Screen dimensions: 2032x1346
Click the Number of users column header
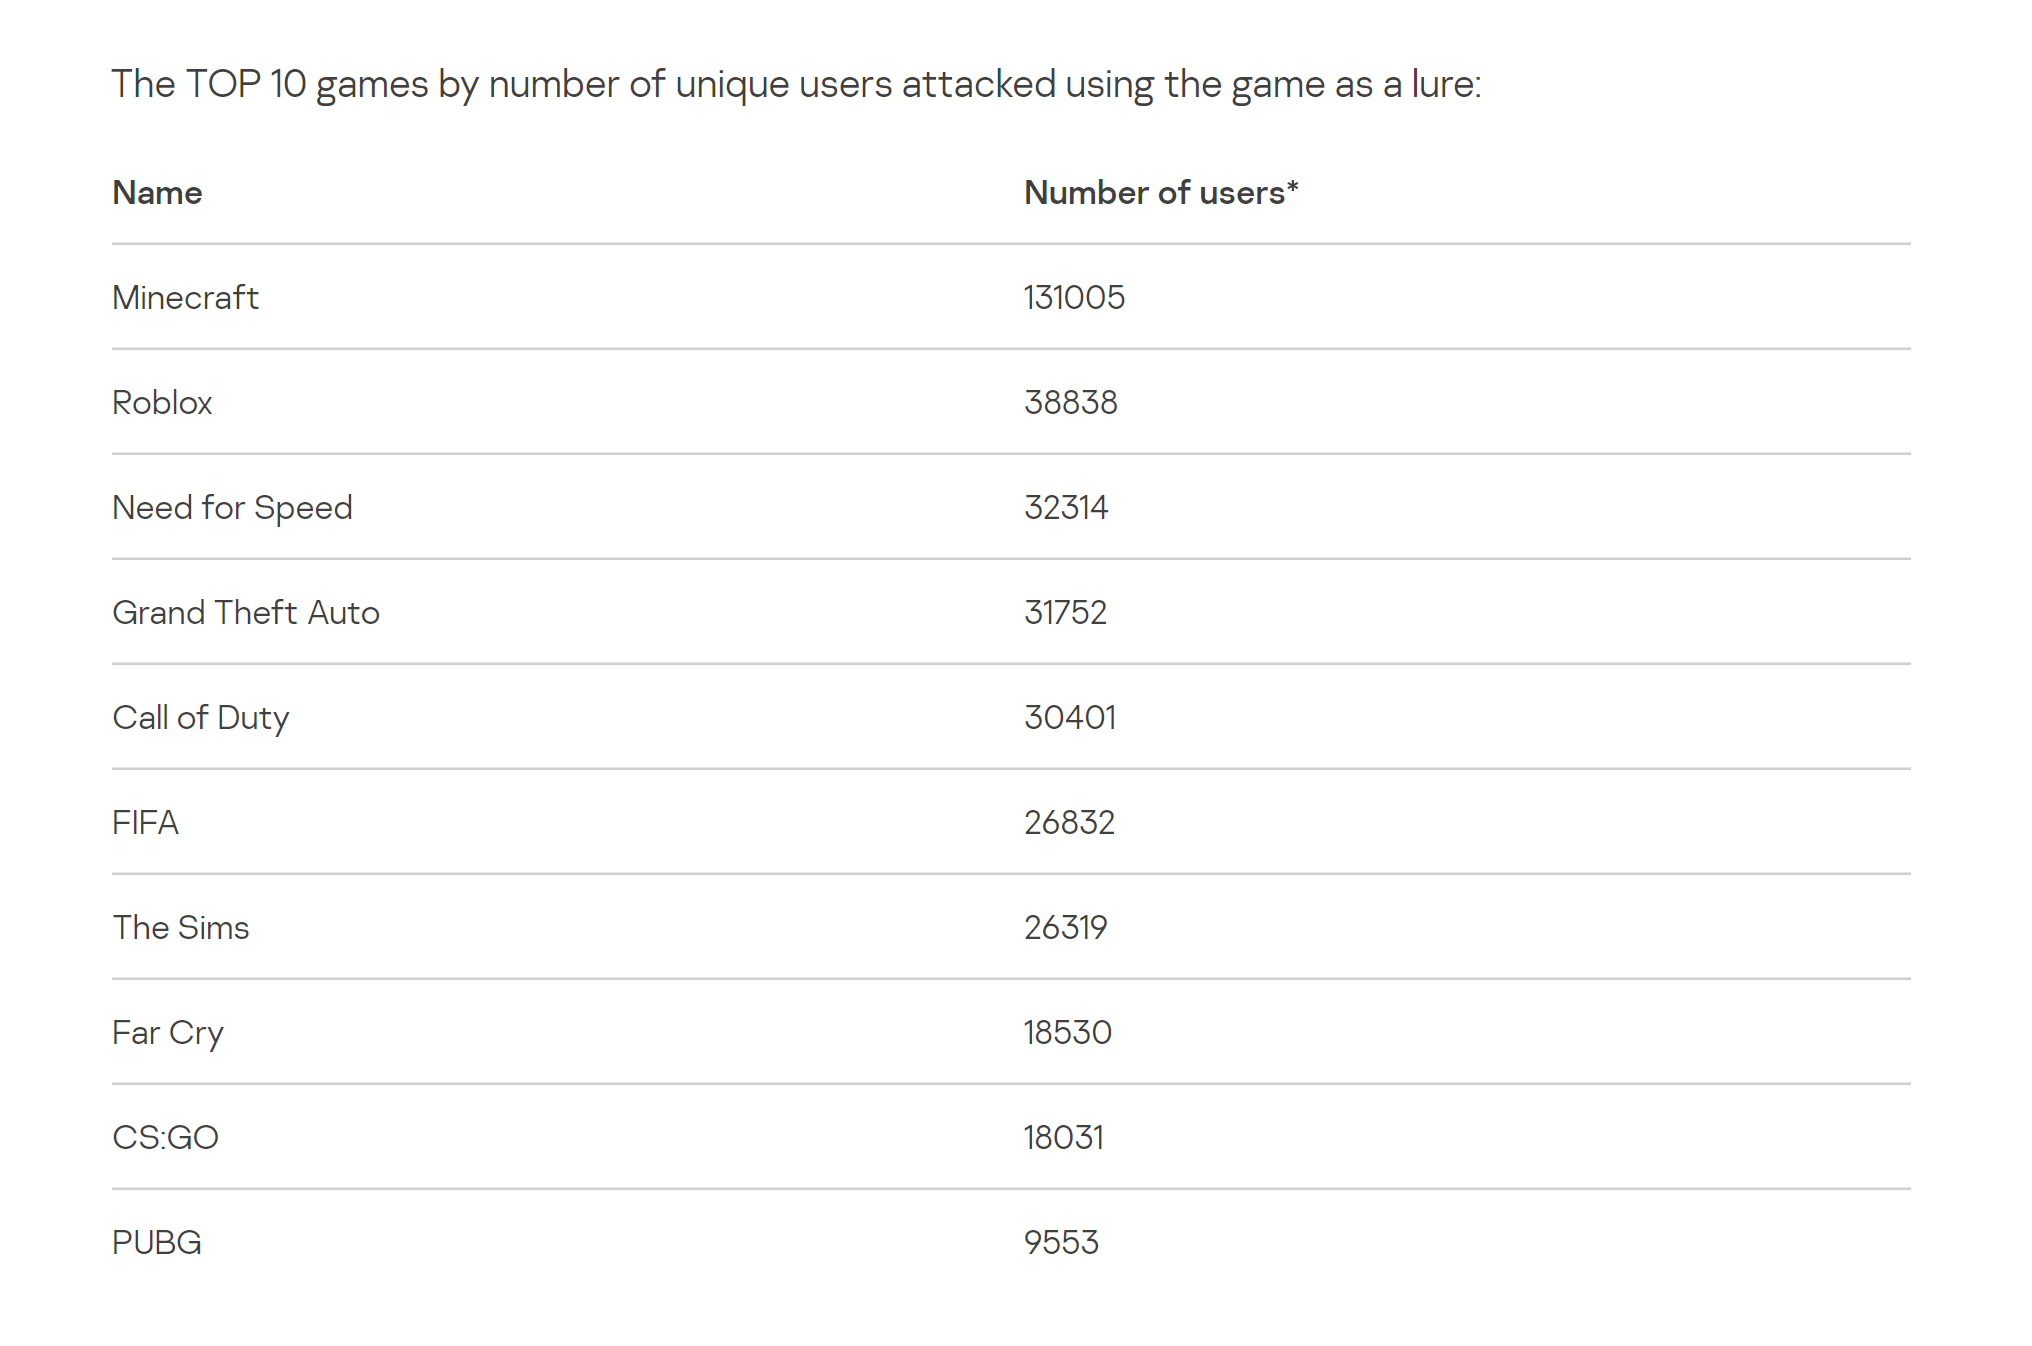pos(1160,192)
